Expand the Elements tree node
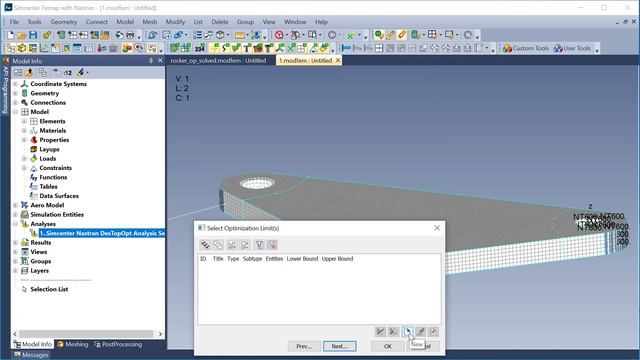640x360 pixels. [24, 121]
